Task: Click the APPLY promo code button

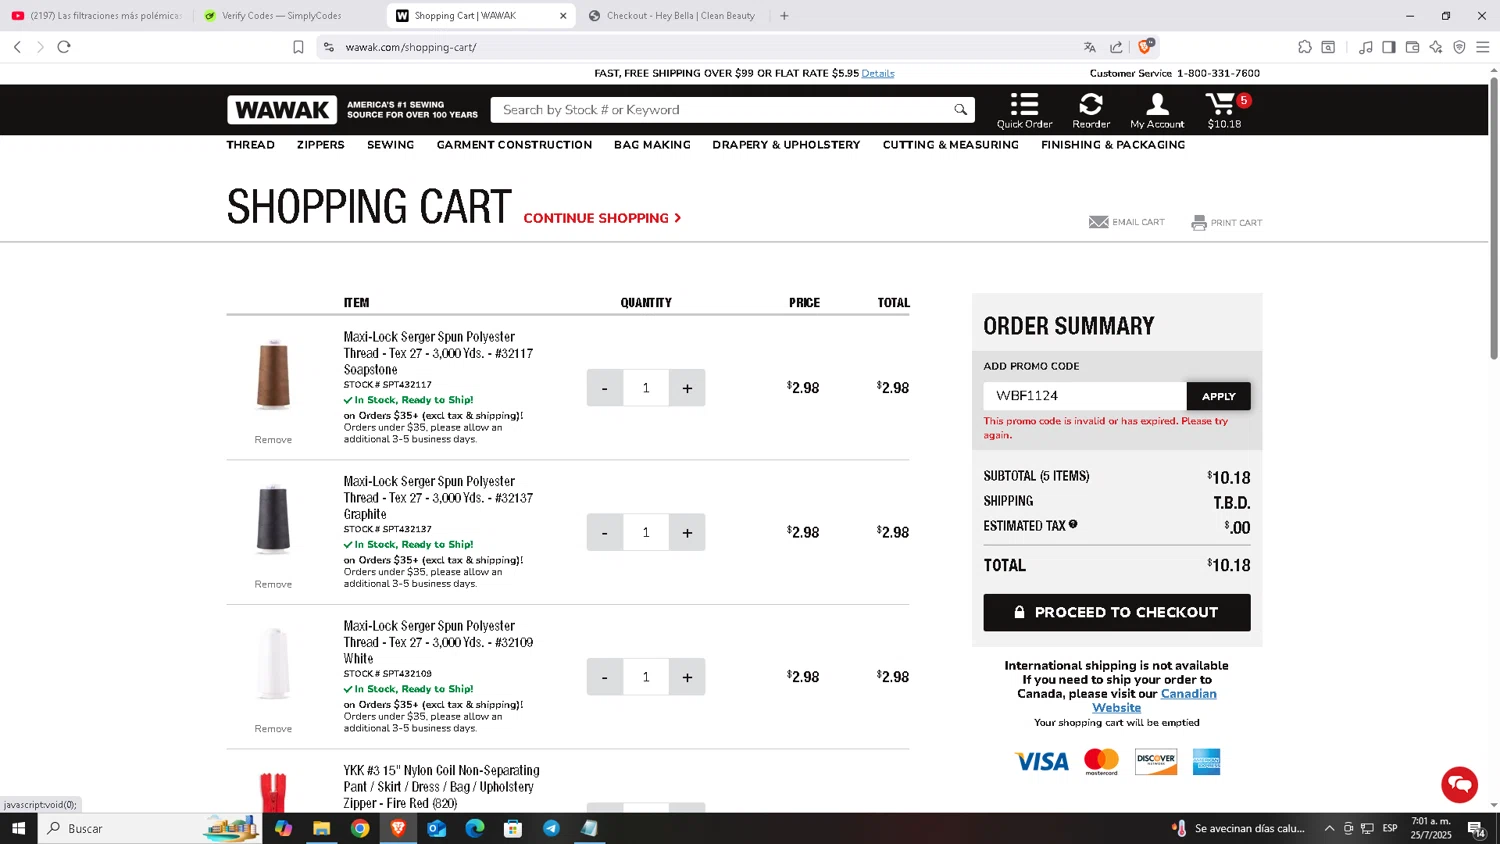Action: click(x=1218, y=396)
